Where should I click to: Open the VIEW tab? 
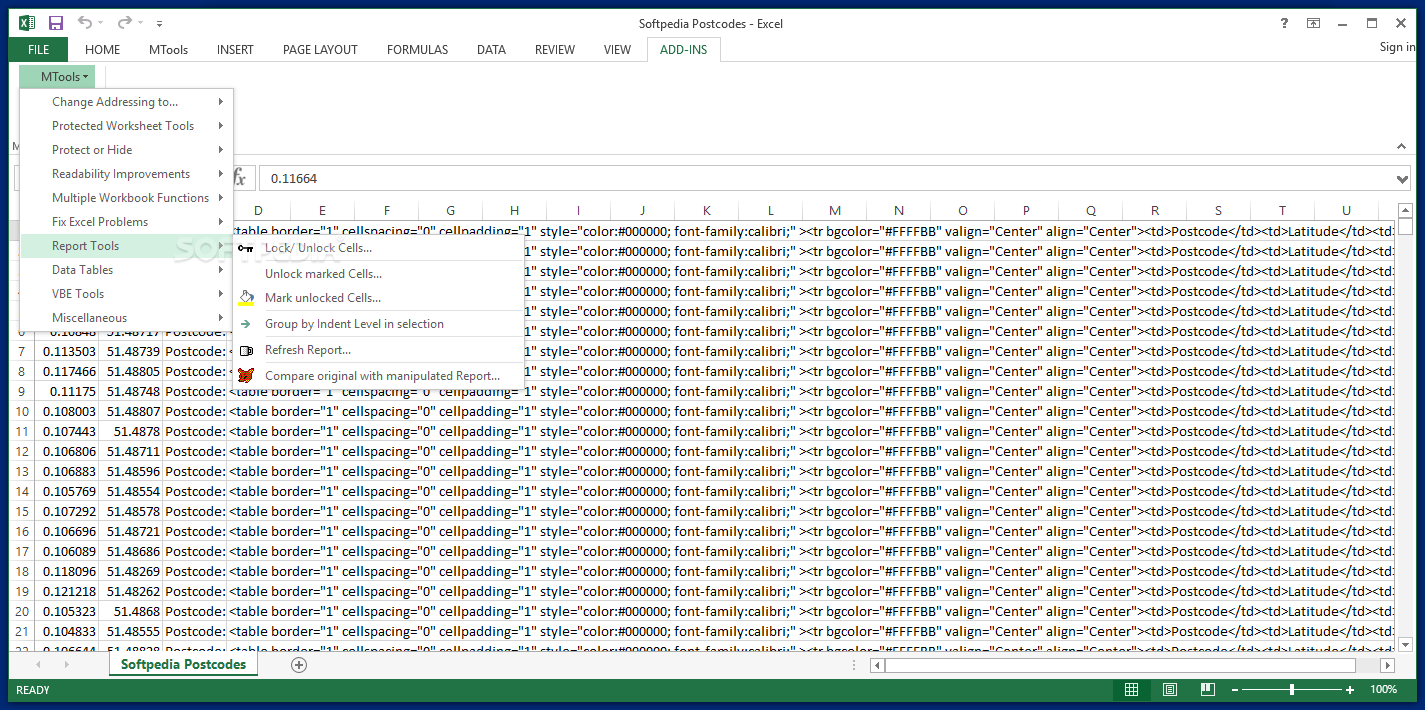coord(617,49)
